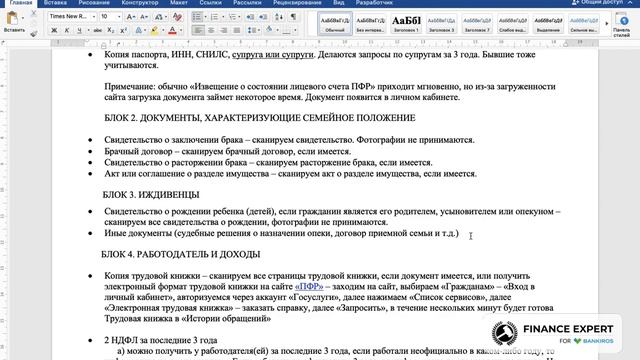The width and height of the screenshot is (640, 360).
Task: Apply subscript X₂ formatting
Action: [x=111, y=30]
